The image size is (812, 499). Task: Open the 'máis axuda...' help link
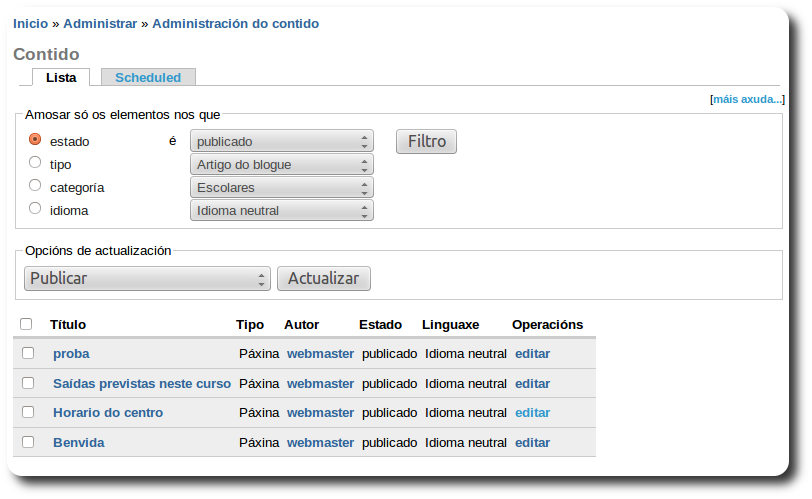point(747,100)
